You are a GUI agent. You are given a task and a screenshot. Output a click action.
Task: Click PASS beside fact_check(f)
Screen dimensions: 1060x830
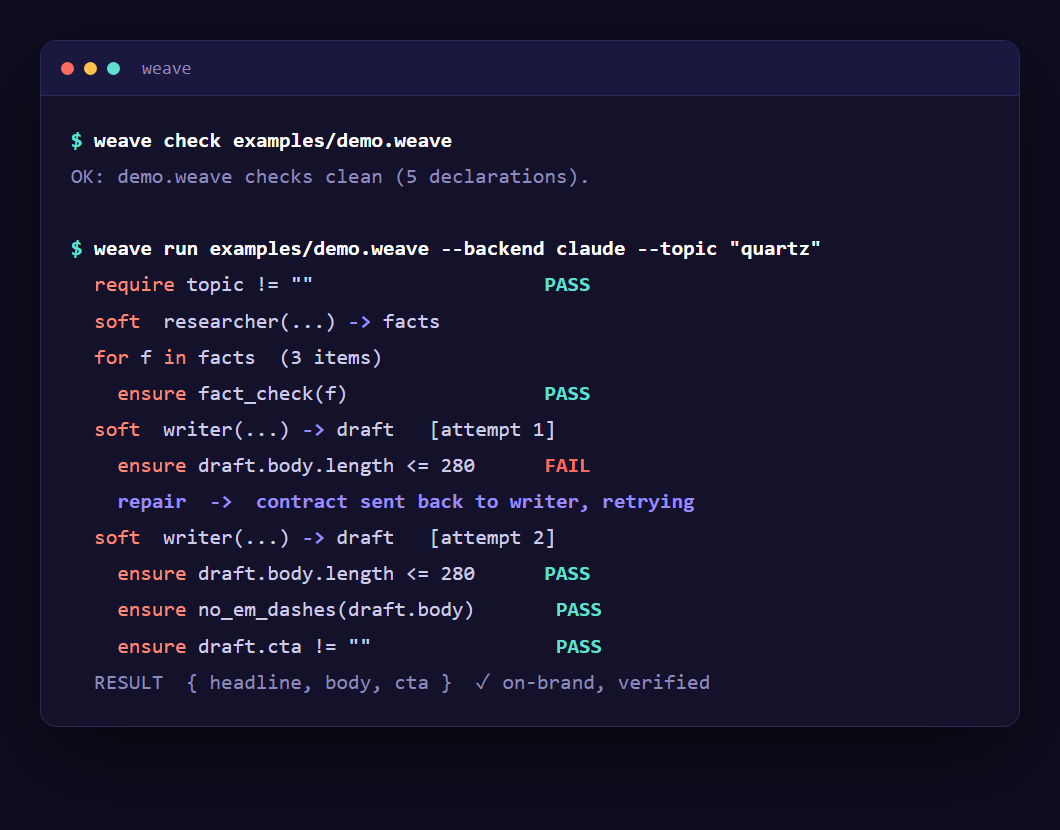[x=567, y=393]
